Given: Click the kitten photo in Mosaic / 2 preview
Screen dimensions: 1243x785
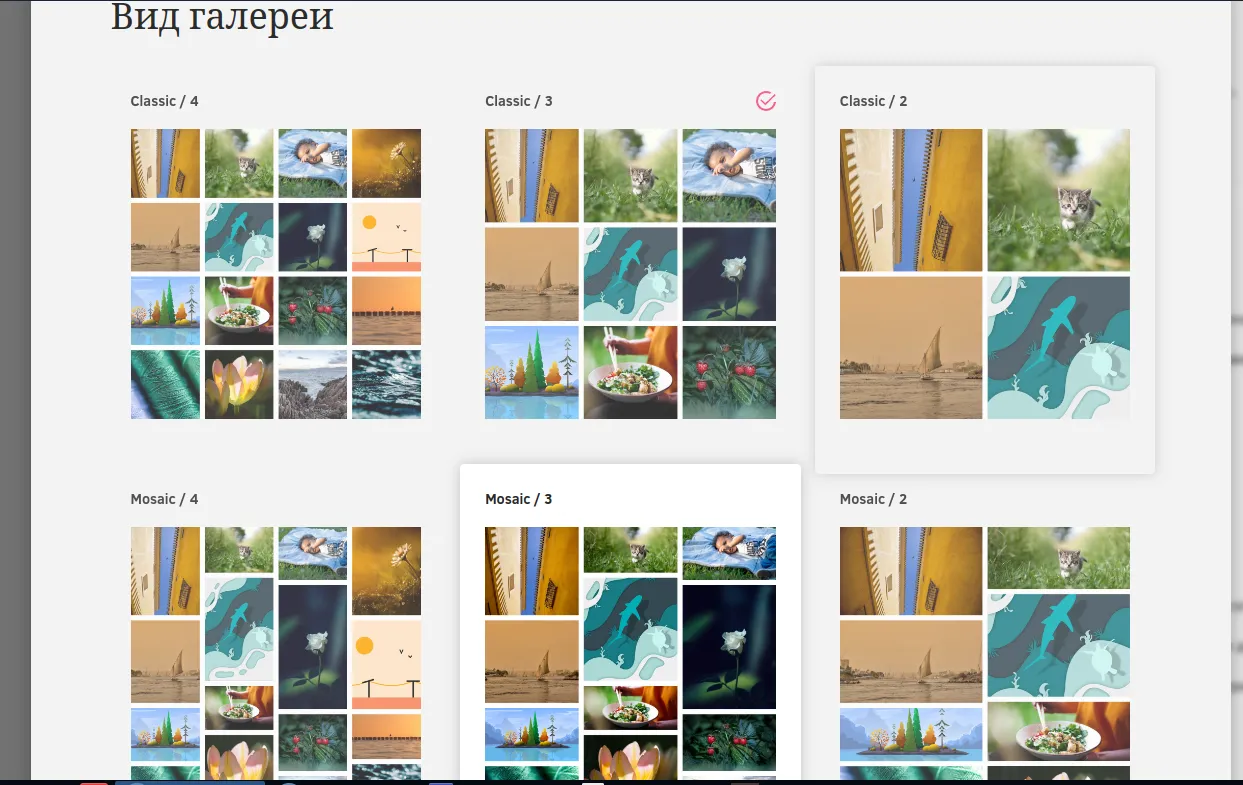Looking at the screenshot, I should [x=1059, y=558].
